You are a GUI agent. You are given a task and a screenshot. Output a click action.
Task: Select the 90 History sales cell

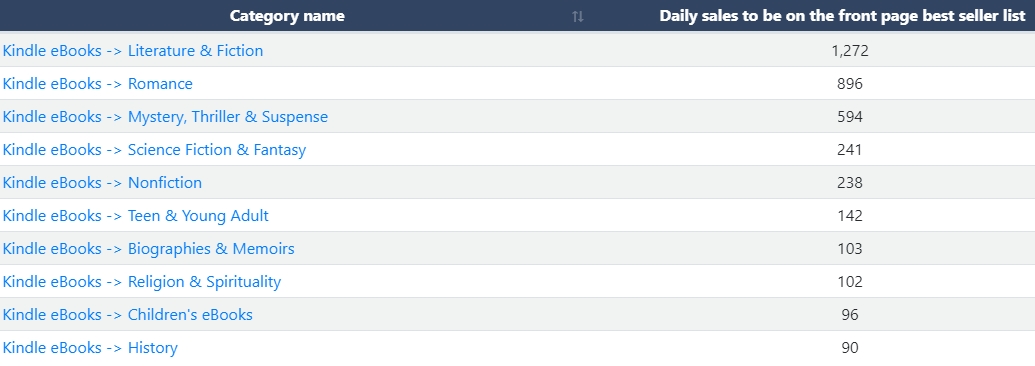point(850,348)
